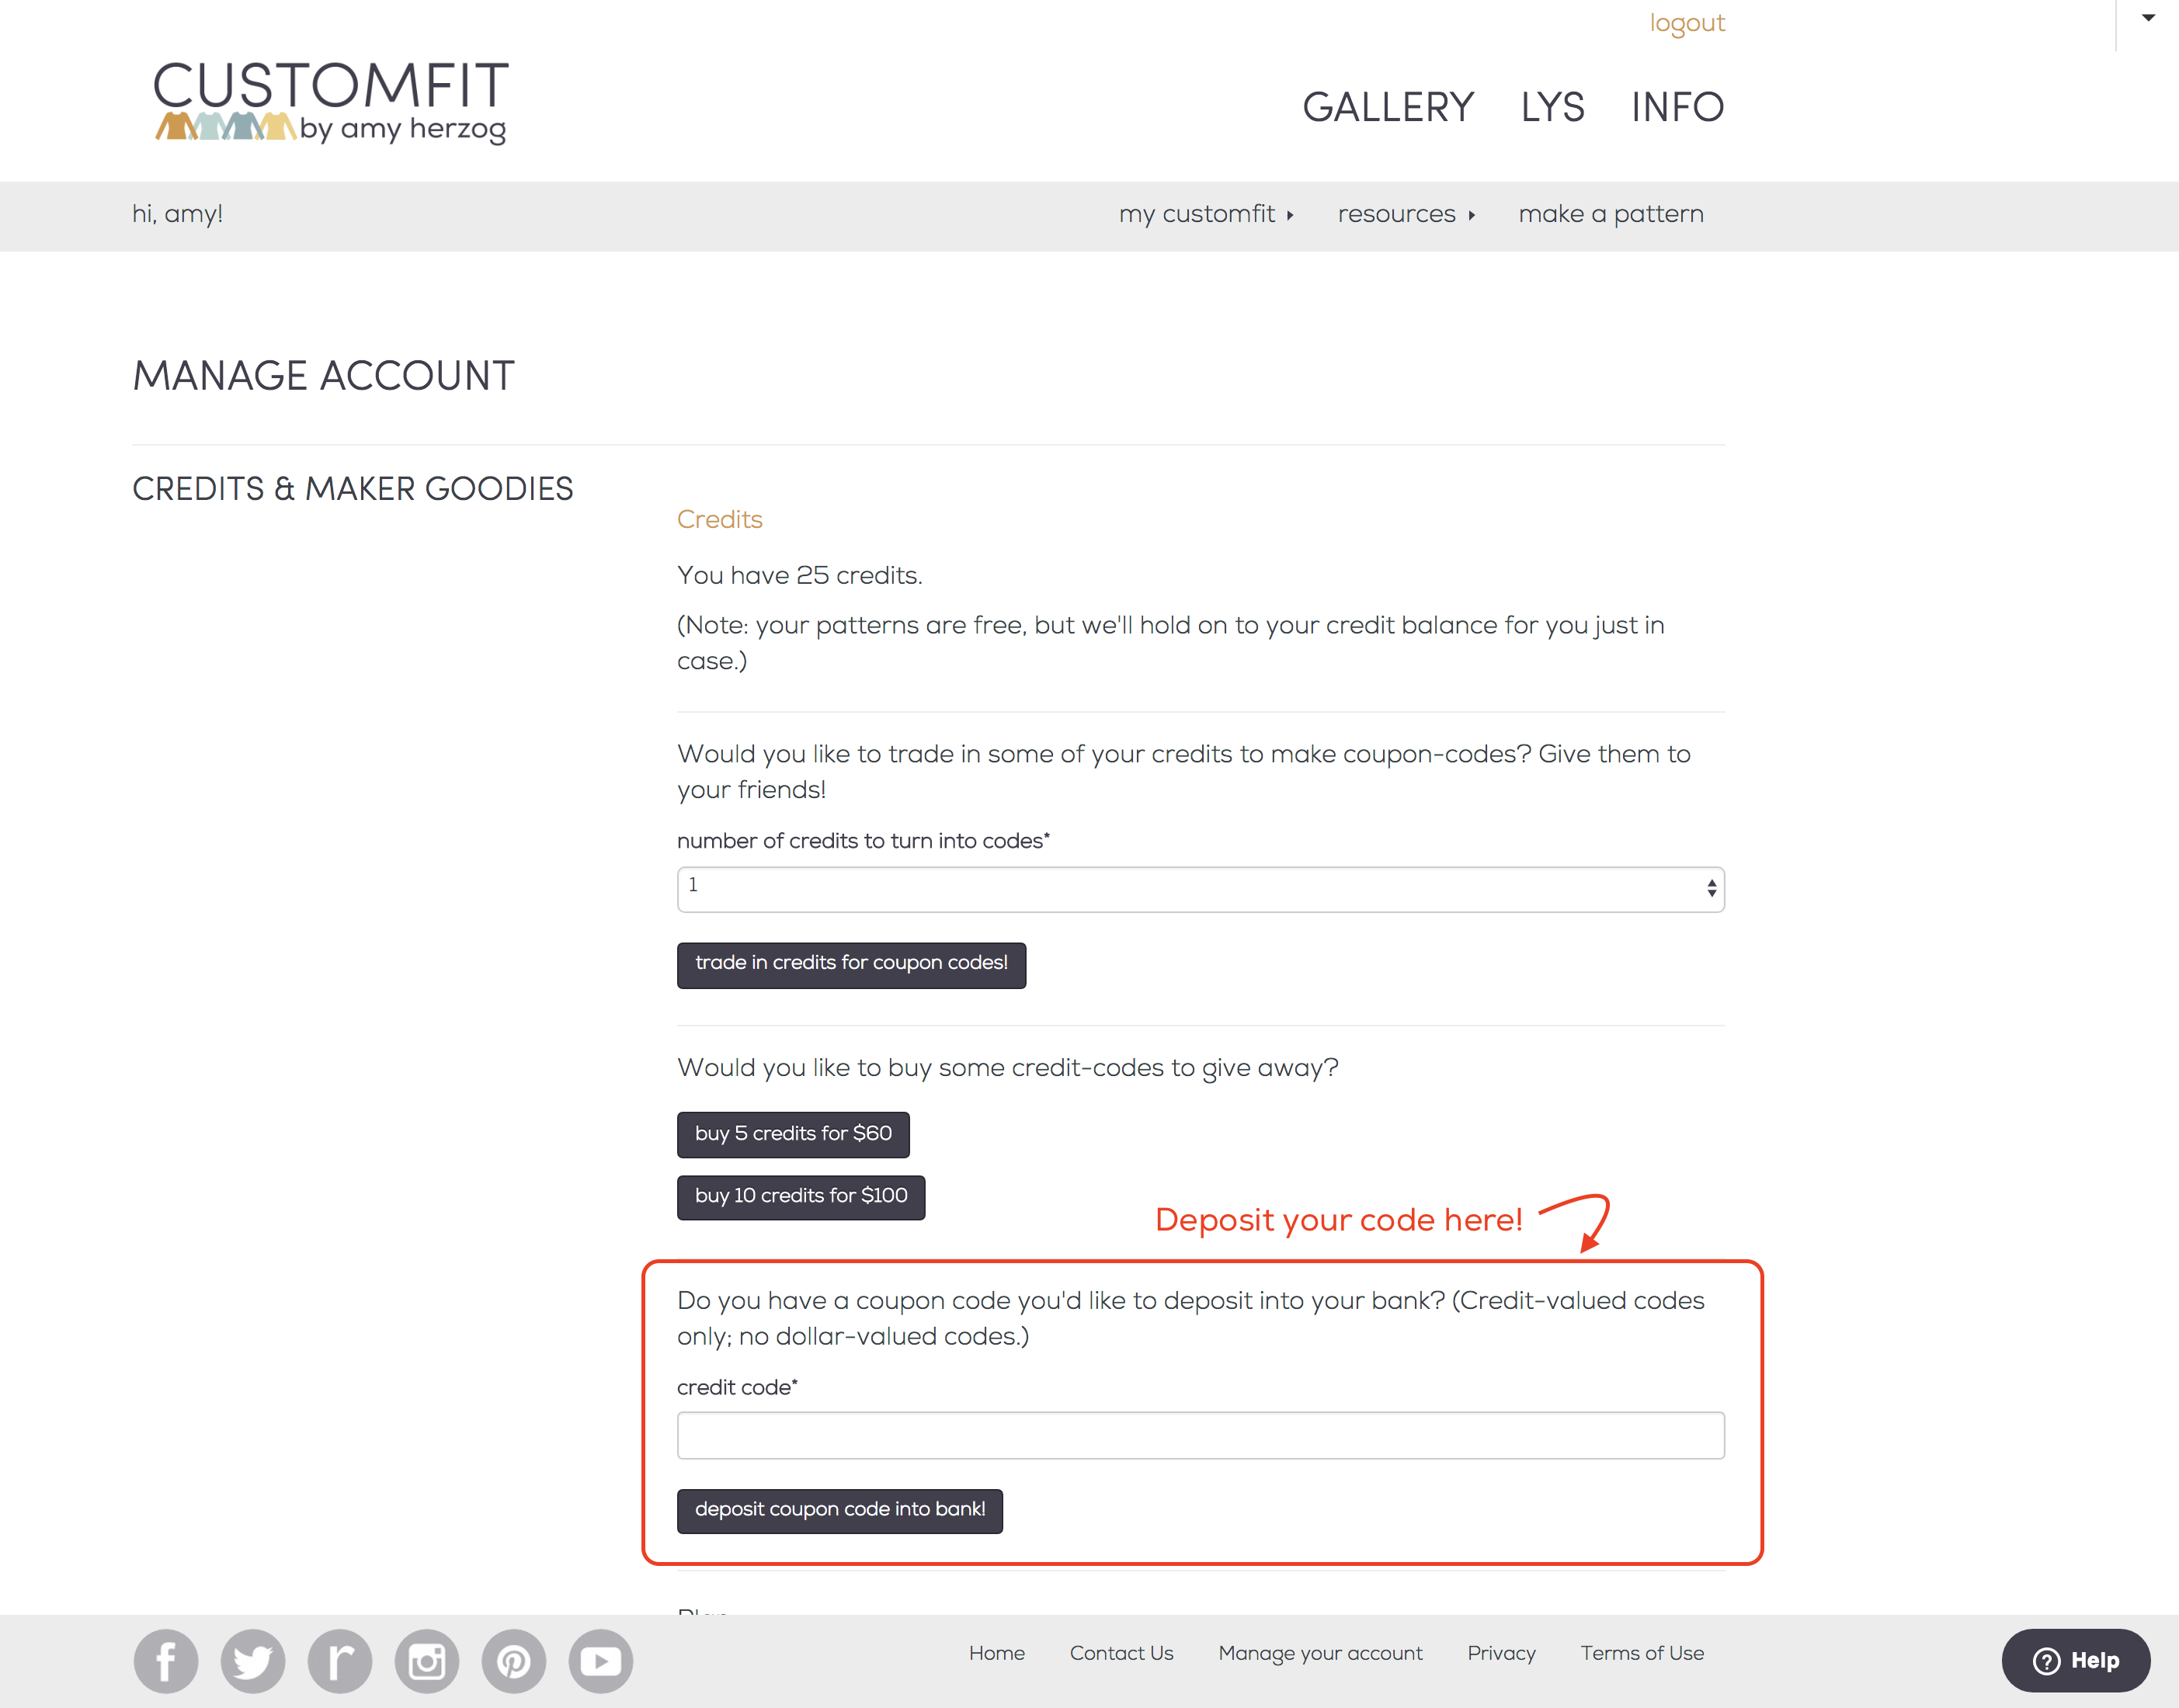Expand the my customfit submenu
The image size is (2179, 1708).
[1206, 214]
